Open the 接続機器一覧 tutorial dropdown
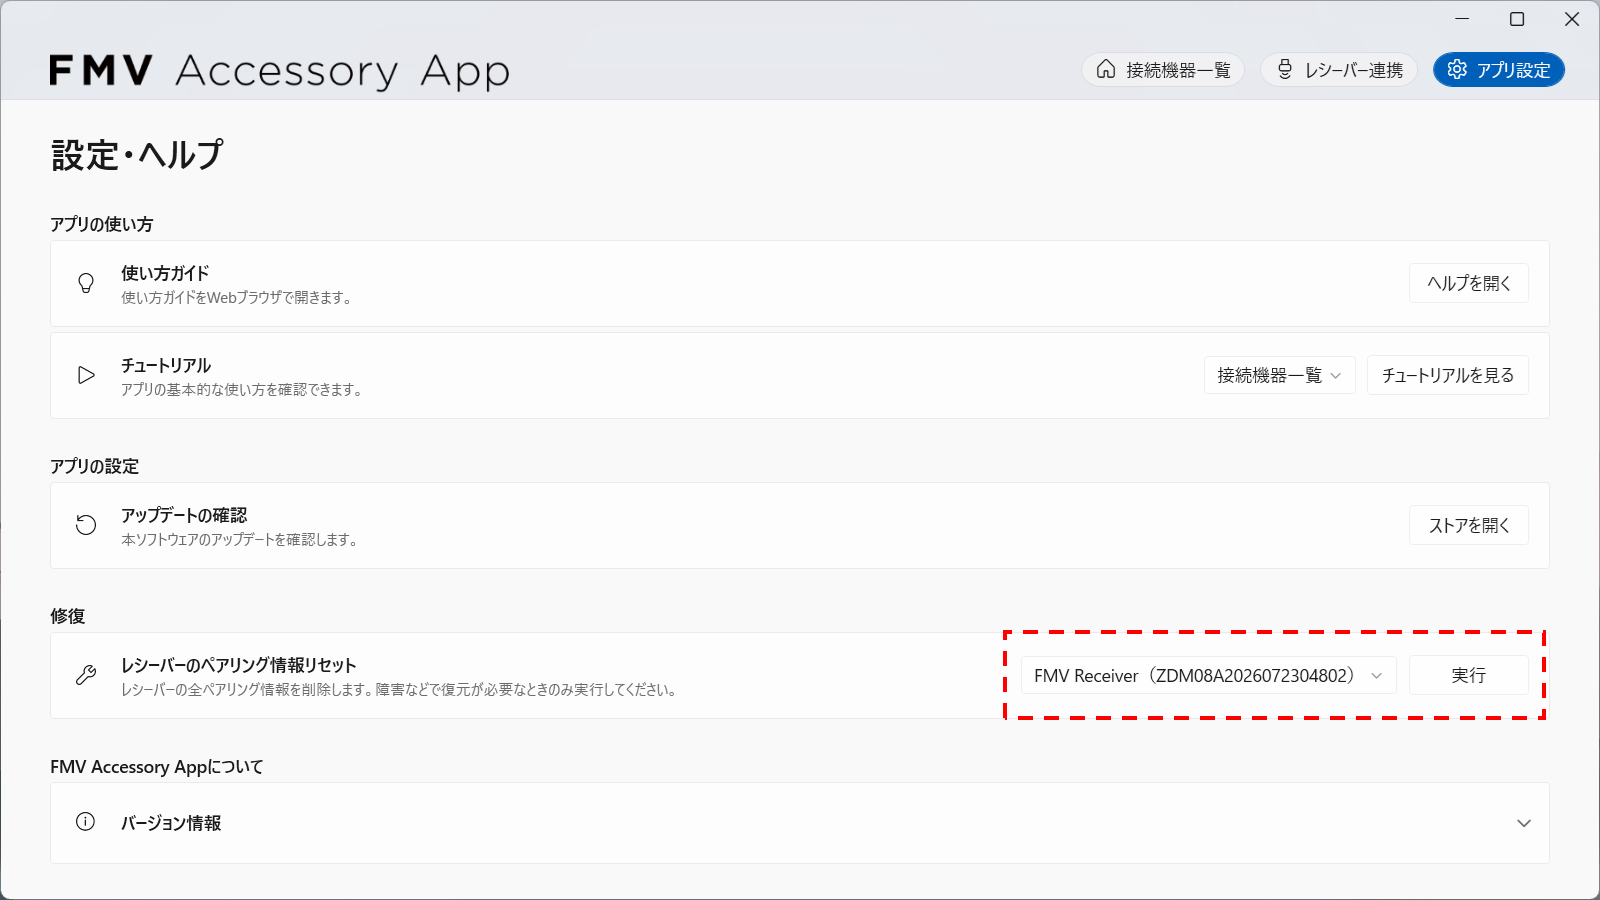This screenshot has width=1600, height=900. point(1279,375)
